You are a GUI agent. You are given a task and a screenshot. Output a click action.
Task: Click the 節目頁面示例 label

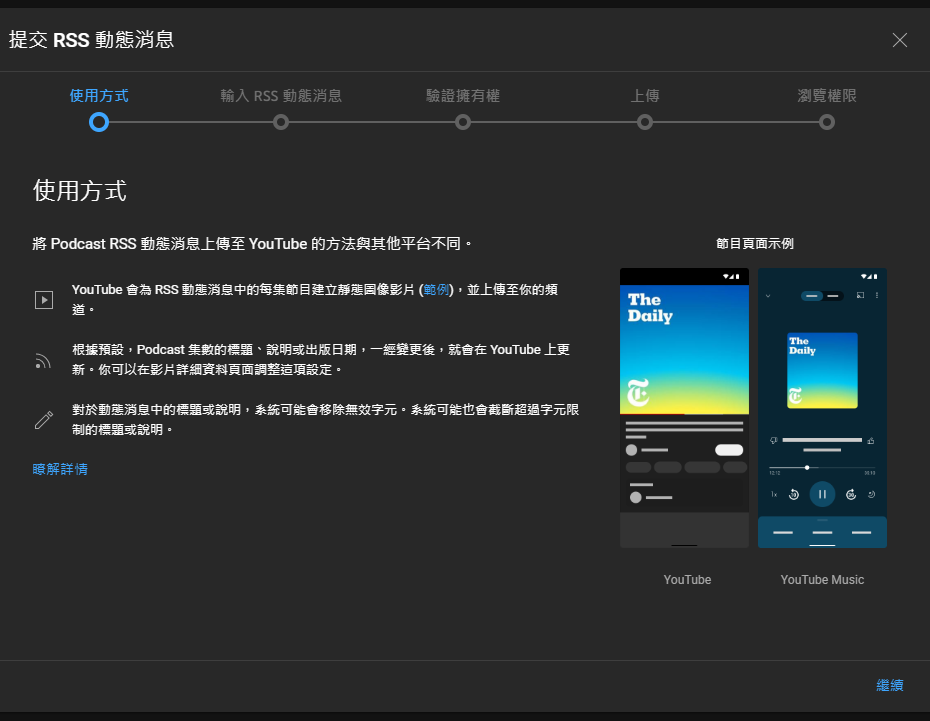(754, 244)
